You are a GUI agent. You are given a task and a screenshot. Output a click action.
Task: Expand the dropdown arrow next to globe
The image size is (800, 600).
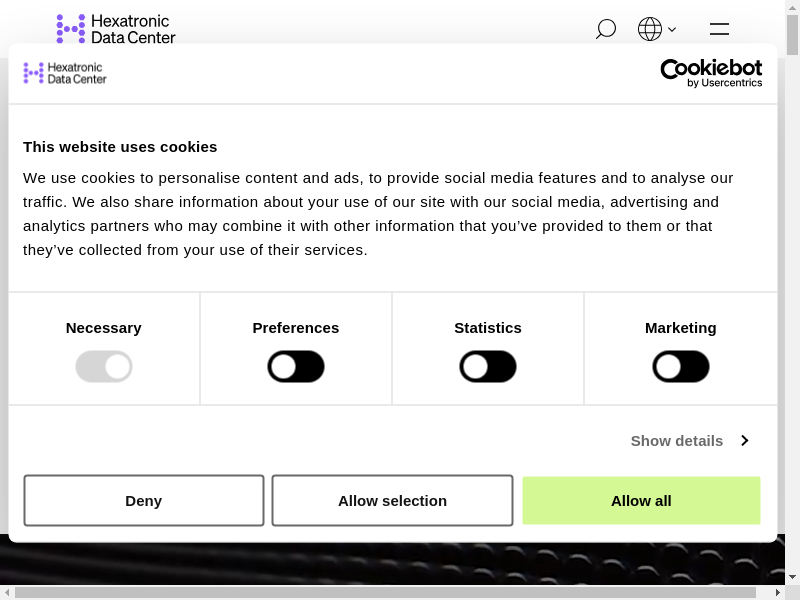click(x=672, y=30)
